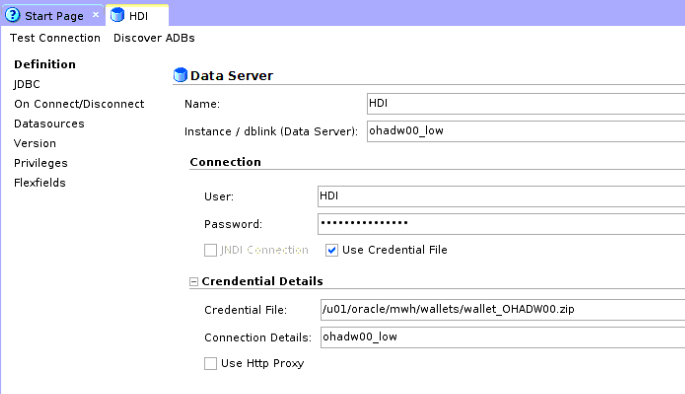Screen dimensions: 685x394
Task: Click the Name input field
Action: [526, 104]
